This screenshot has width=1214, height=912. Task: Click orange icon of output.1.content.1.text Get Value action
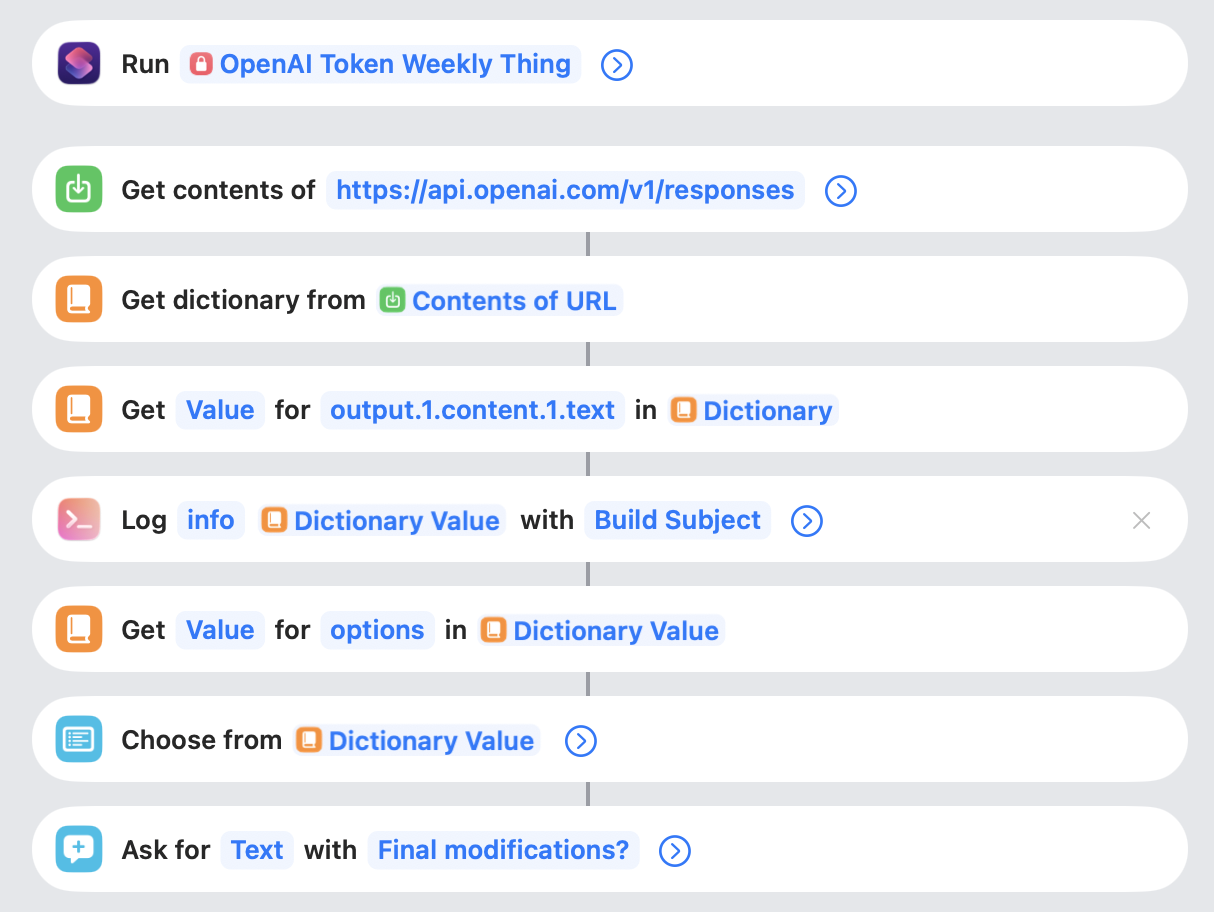pyautogui.click(x=79, y=409)
